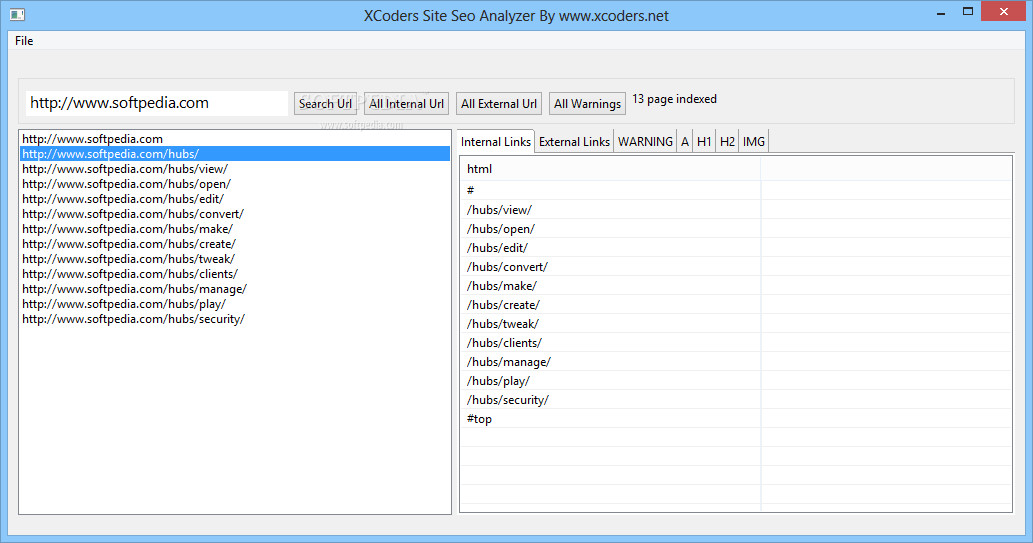Select the /hubs/manage/ table row

coord(735,362)
